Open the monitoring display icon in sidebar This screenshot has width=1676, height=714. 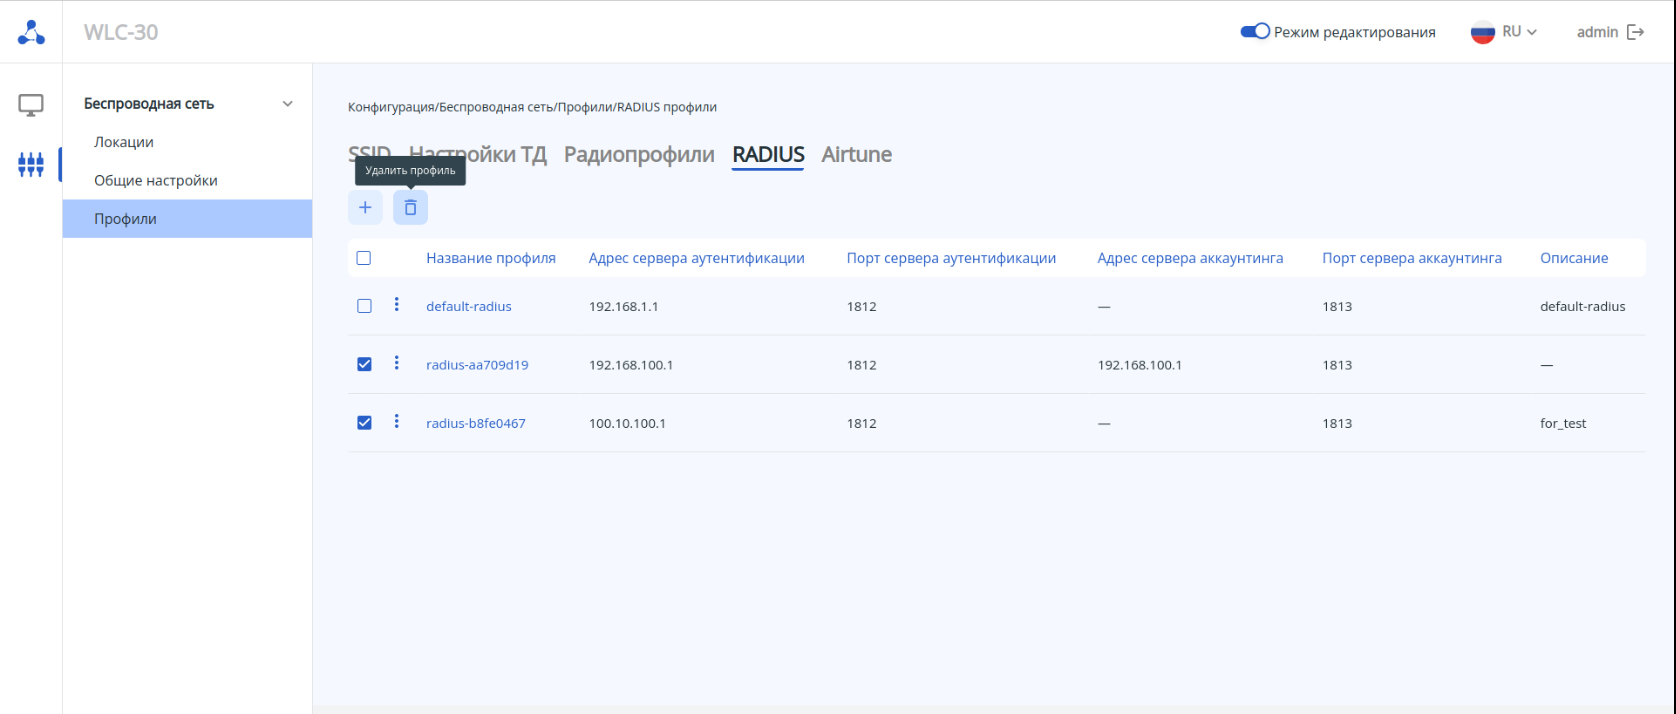pos(31,105)
